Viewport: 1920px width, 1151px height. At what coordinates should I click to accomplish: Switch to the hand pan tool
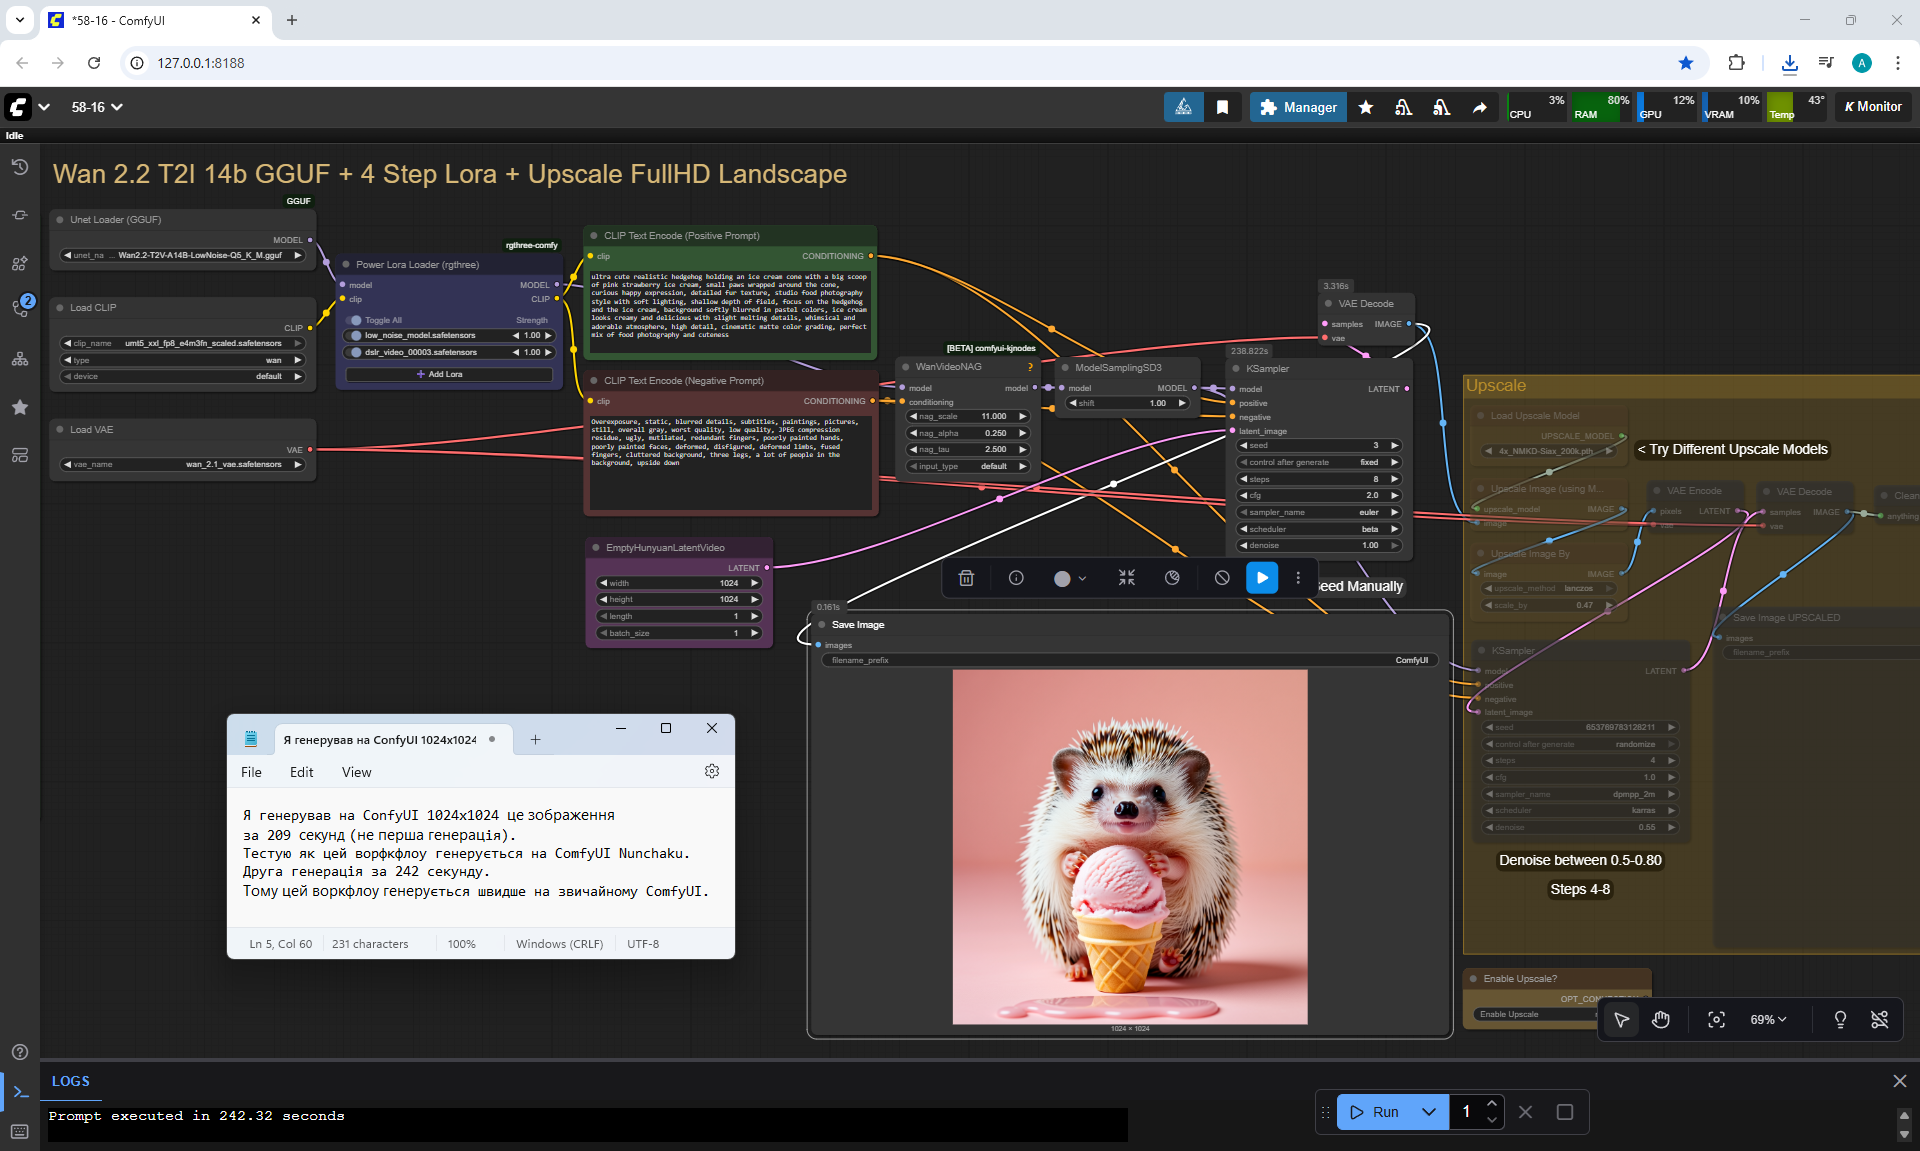1661,1019
